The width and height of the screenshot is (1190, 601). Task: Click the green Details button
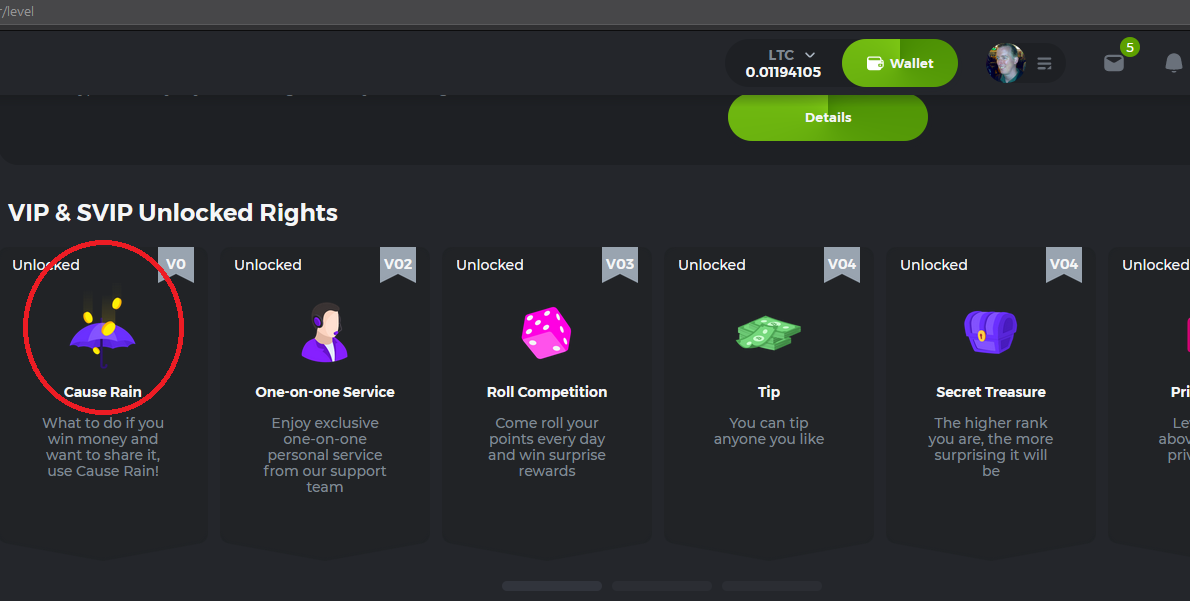[x=827, y=117]
